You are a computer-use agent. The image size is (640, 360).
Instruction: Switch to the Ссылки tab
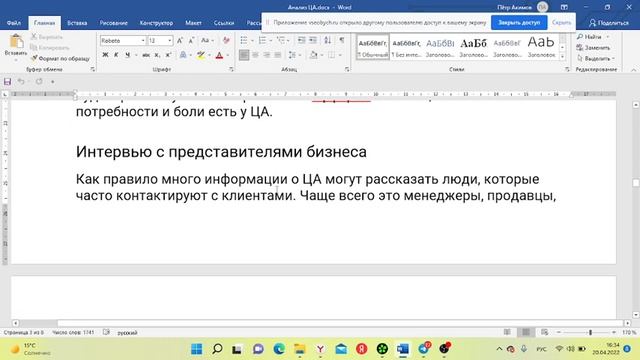pyautogui.click(x=224, y=23)
